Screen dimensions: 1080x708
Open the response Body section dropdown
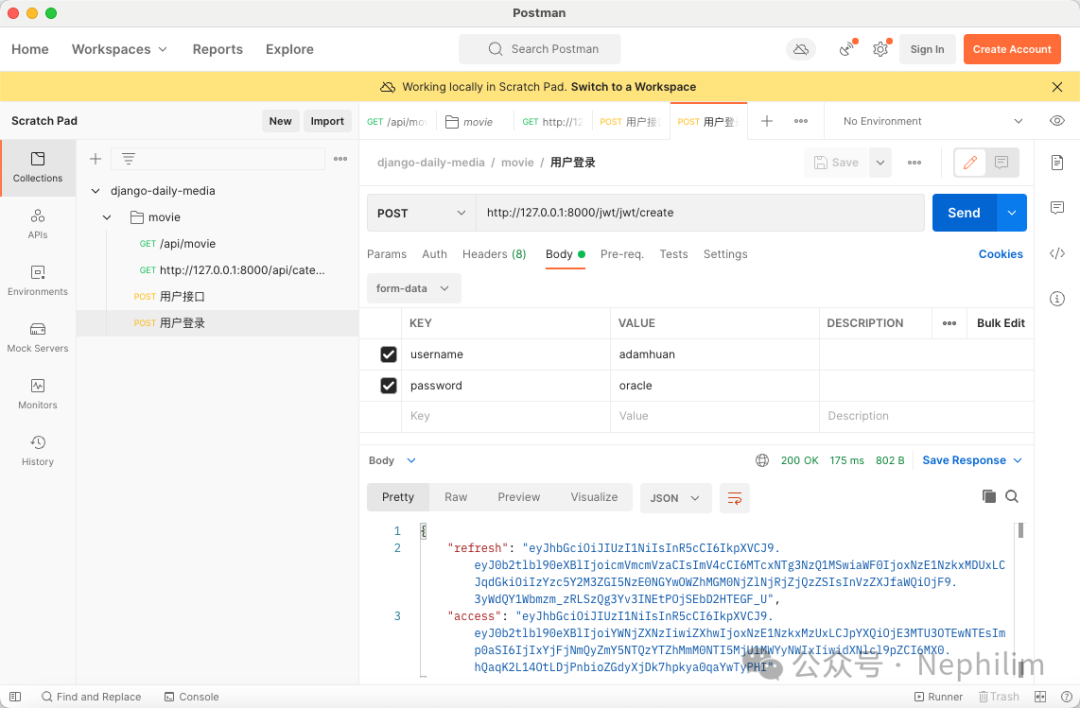click(x=393, y=460)
